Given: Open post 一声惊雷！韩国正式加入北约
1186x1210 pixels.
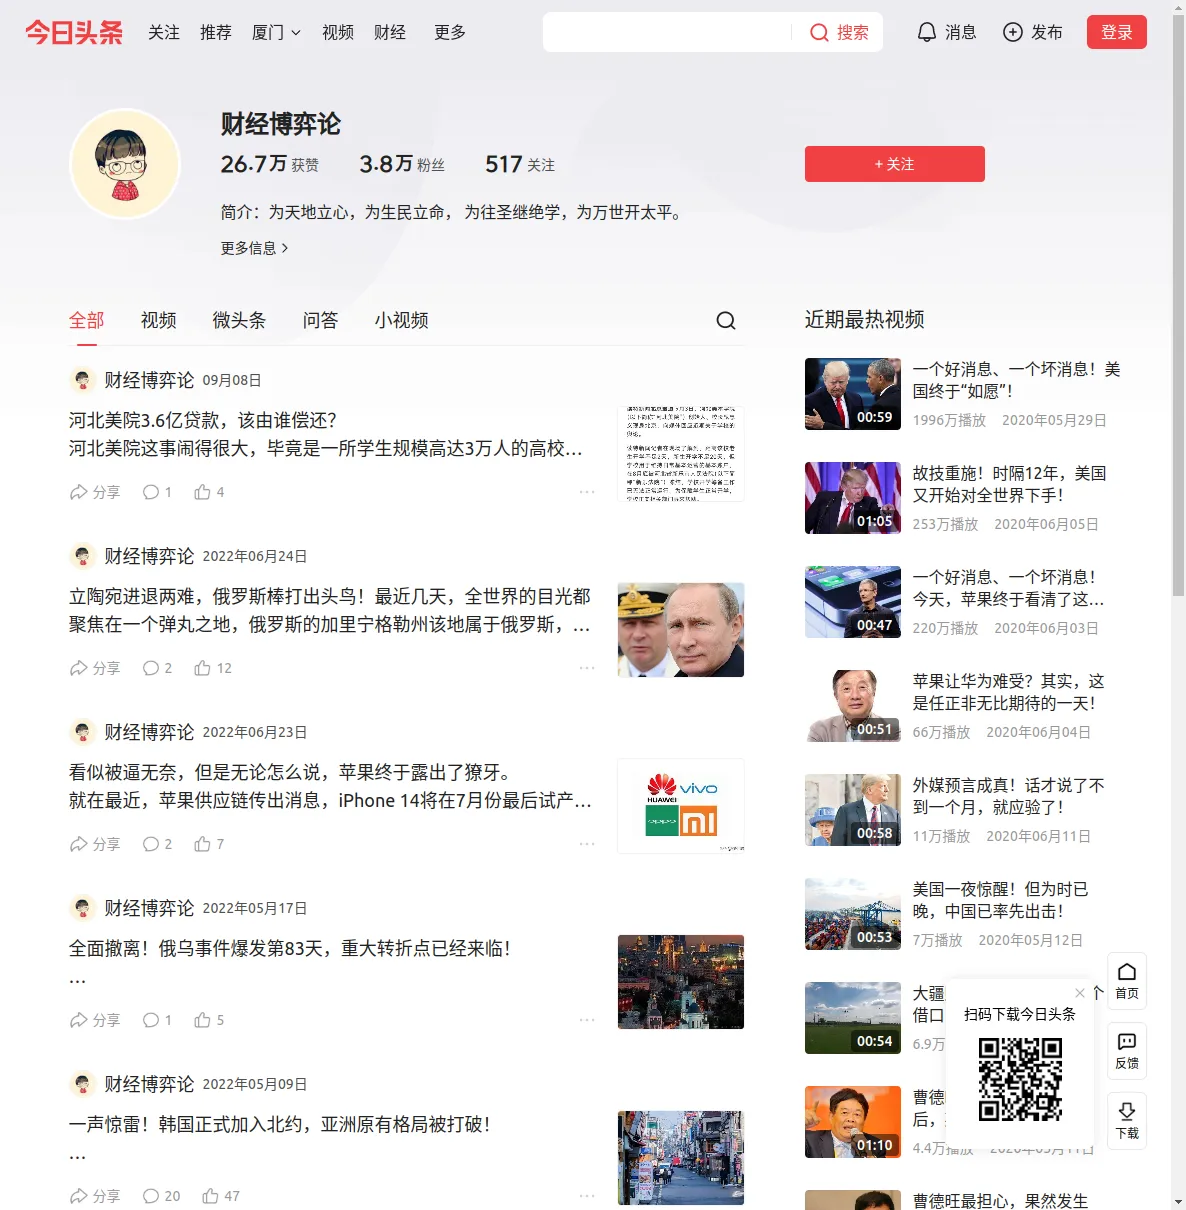Looking at the screenshot, I should 280,1124.
